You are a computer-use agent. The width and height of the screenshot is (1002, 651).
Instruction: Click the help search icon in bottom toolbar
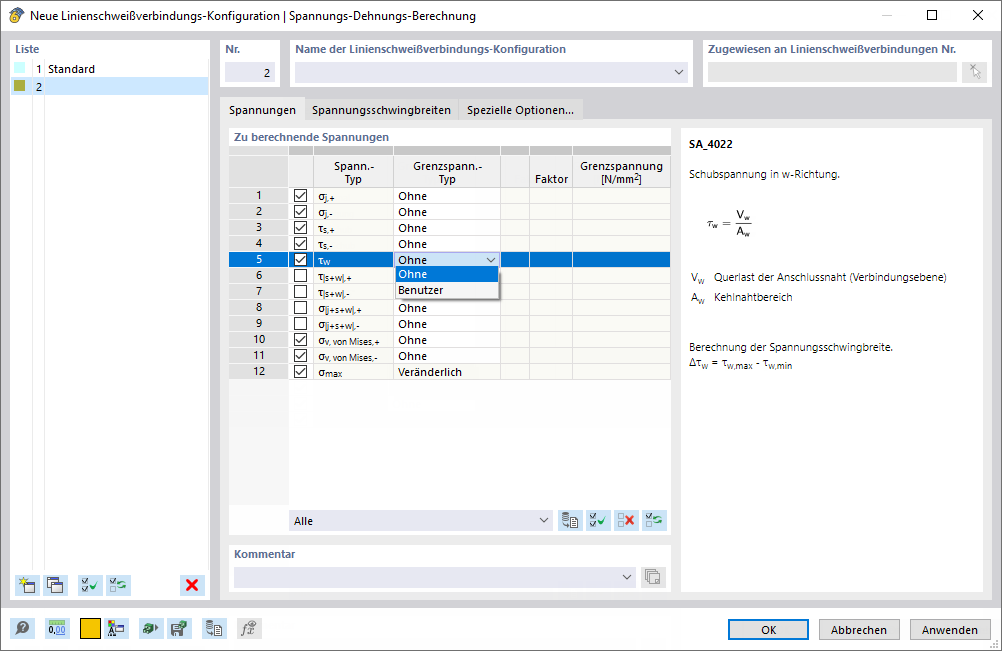click(x=22, y=629)
